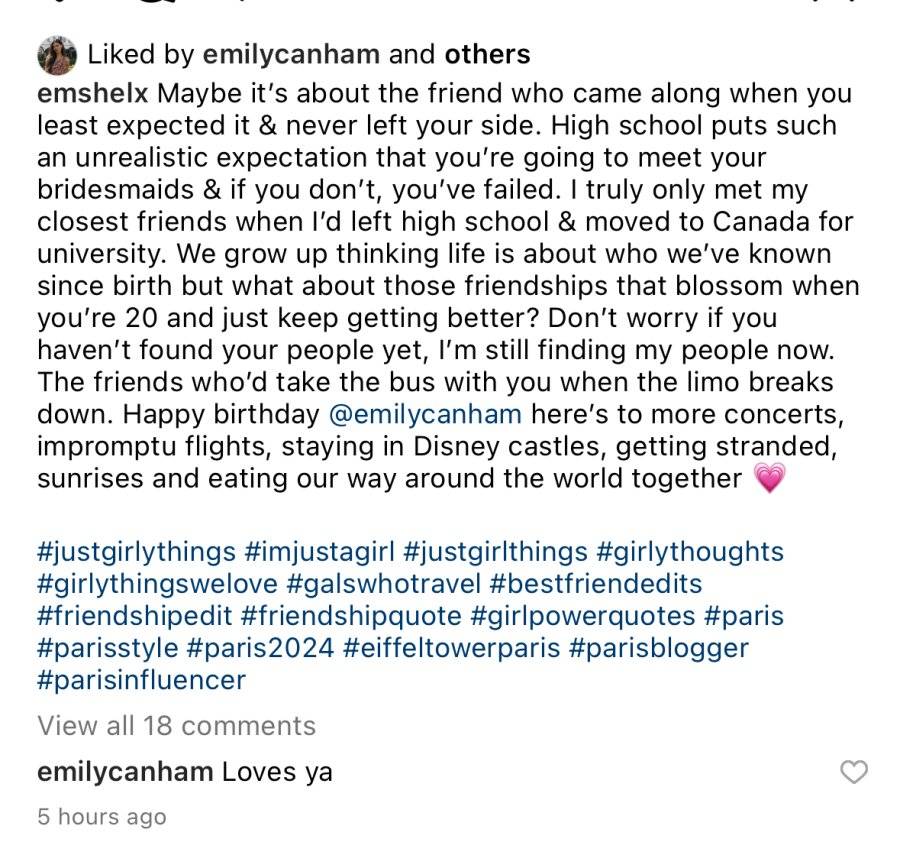This screenshot has width=900, height=868.
Task: Open the #parisinfluencer hashtag
Action: coord(142,680)
